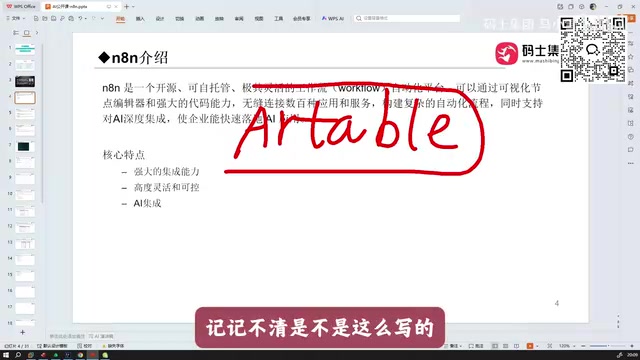Click the 默认设计模板 status bar item

pos(52,346)
